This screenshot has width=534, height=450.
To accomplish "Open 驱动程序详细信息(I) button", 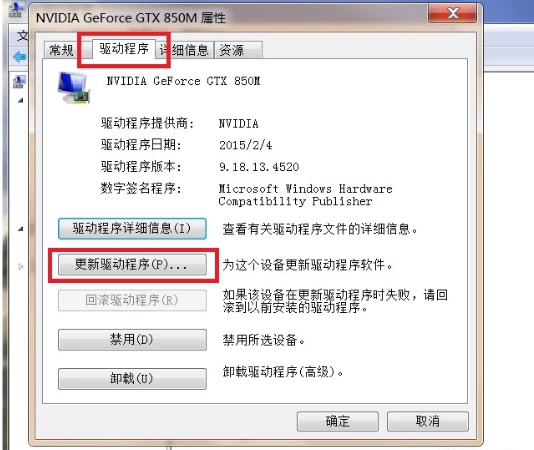I will pos(132,229).
